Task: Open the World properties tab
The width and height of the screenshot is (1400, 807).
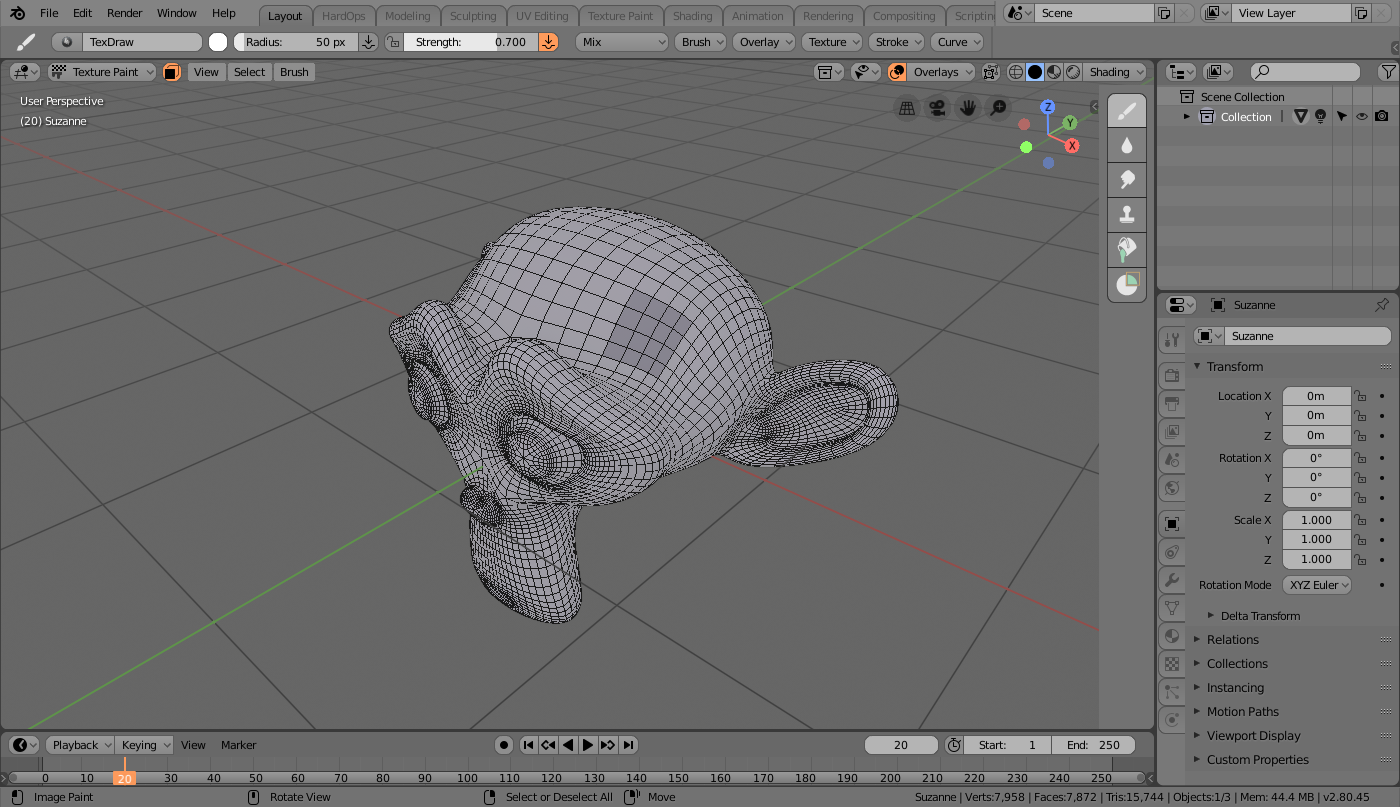Action: pyautogui.click(x=1171, y=488)
